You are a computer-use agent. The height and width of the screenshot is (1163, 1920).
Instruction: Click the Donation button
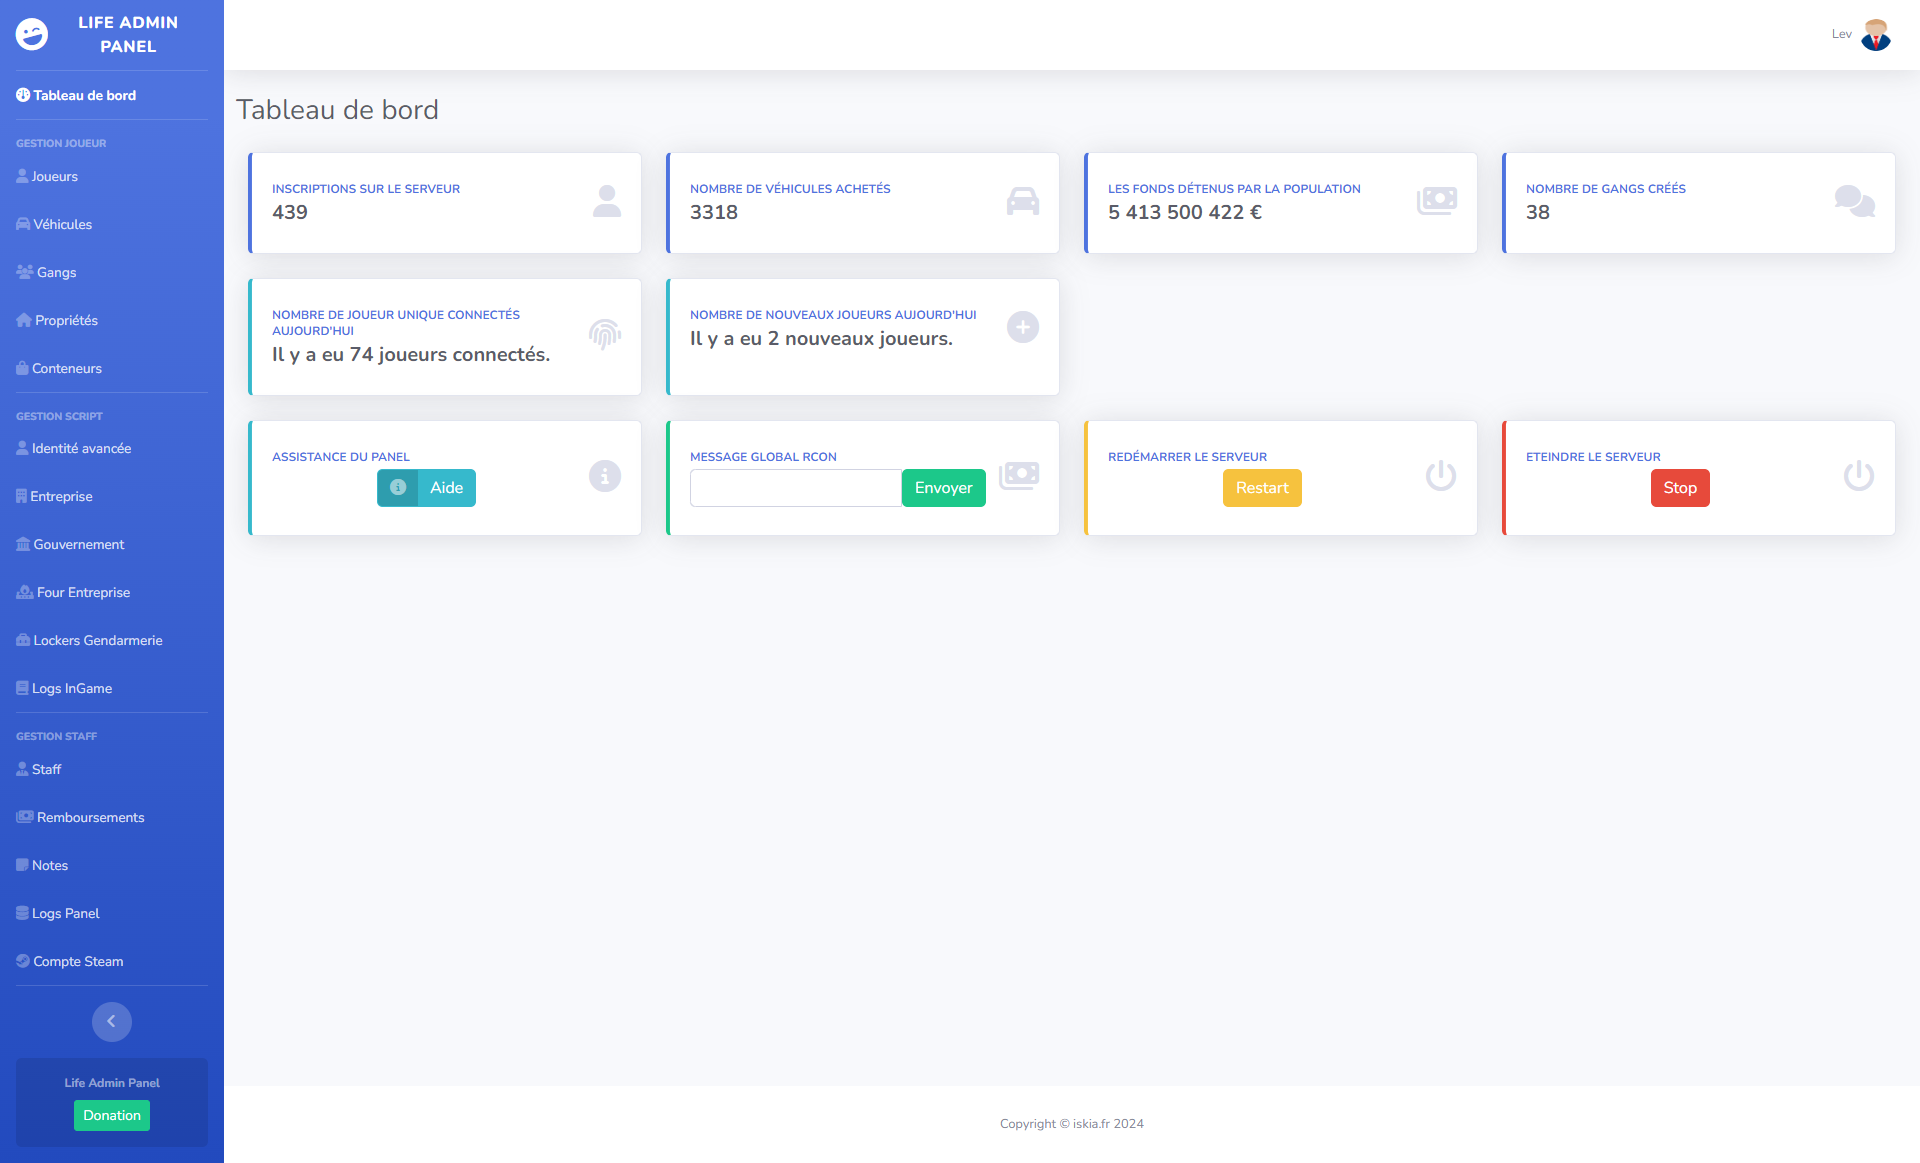pyautogui.click(x=111, y=1115)
